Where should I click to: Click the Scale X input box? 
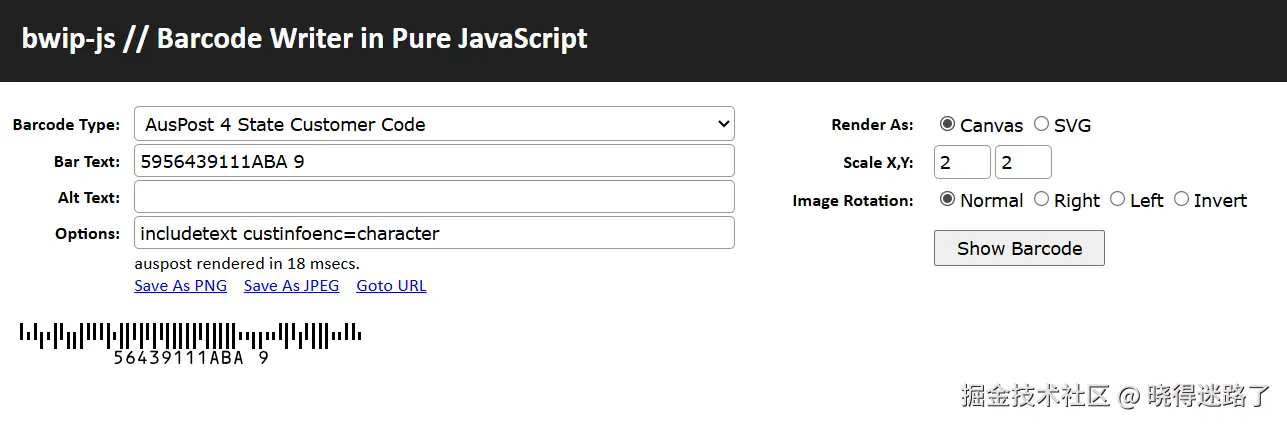click(962, 162)
